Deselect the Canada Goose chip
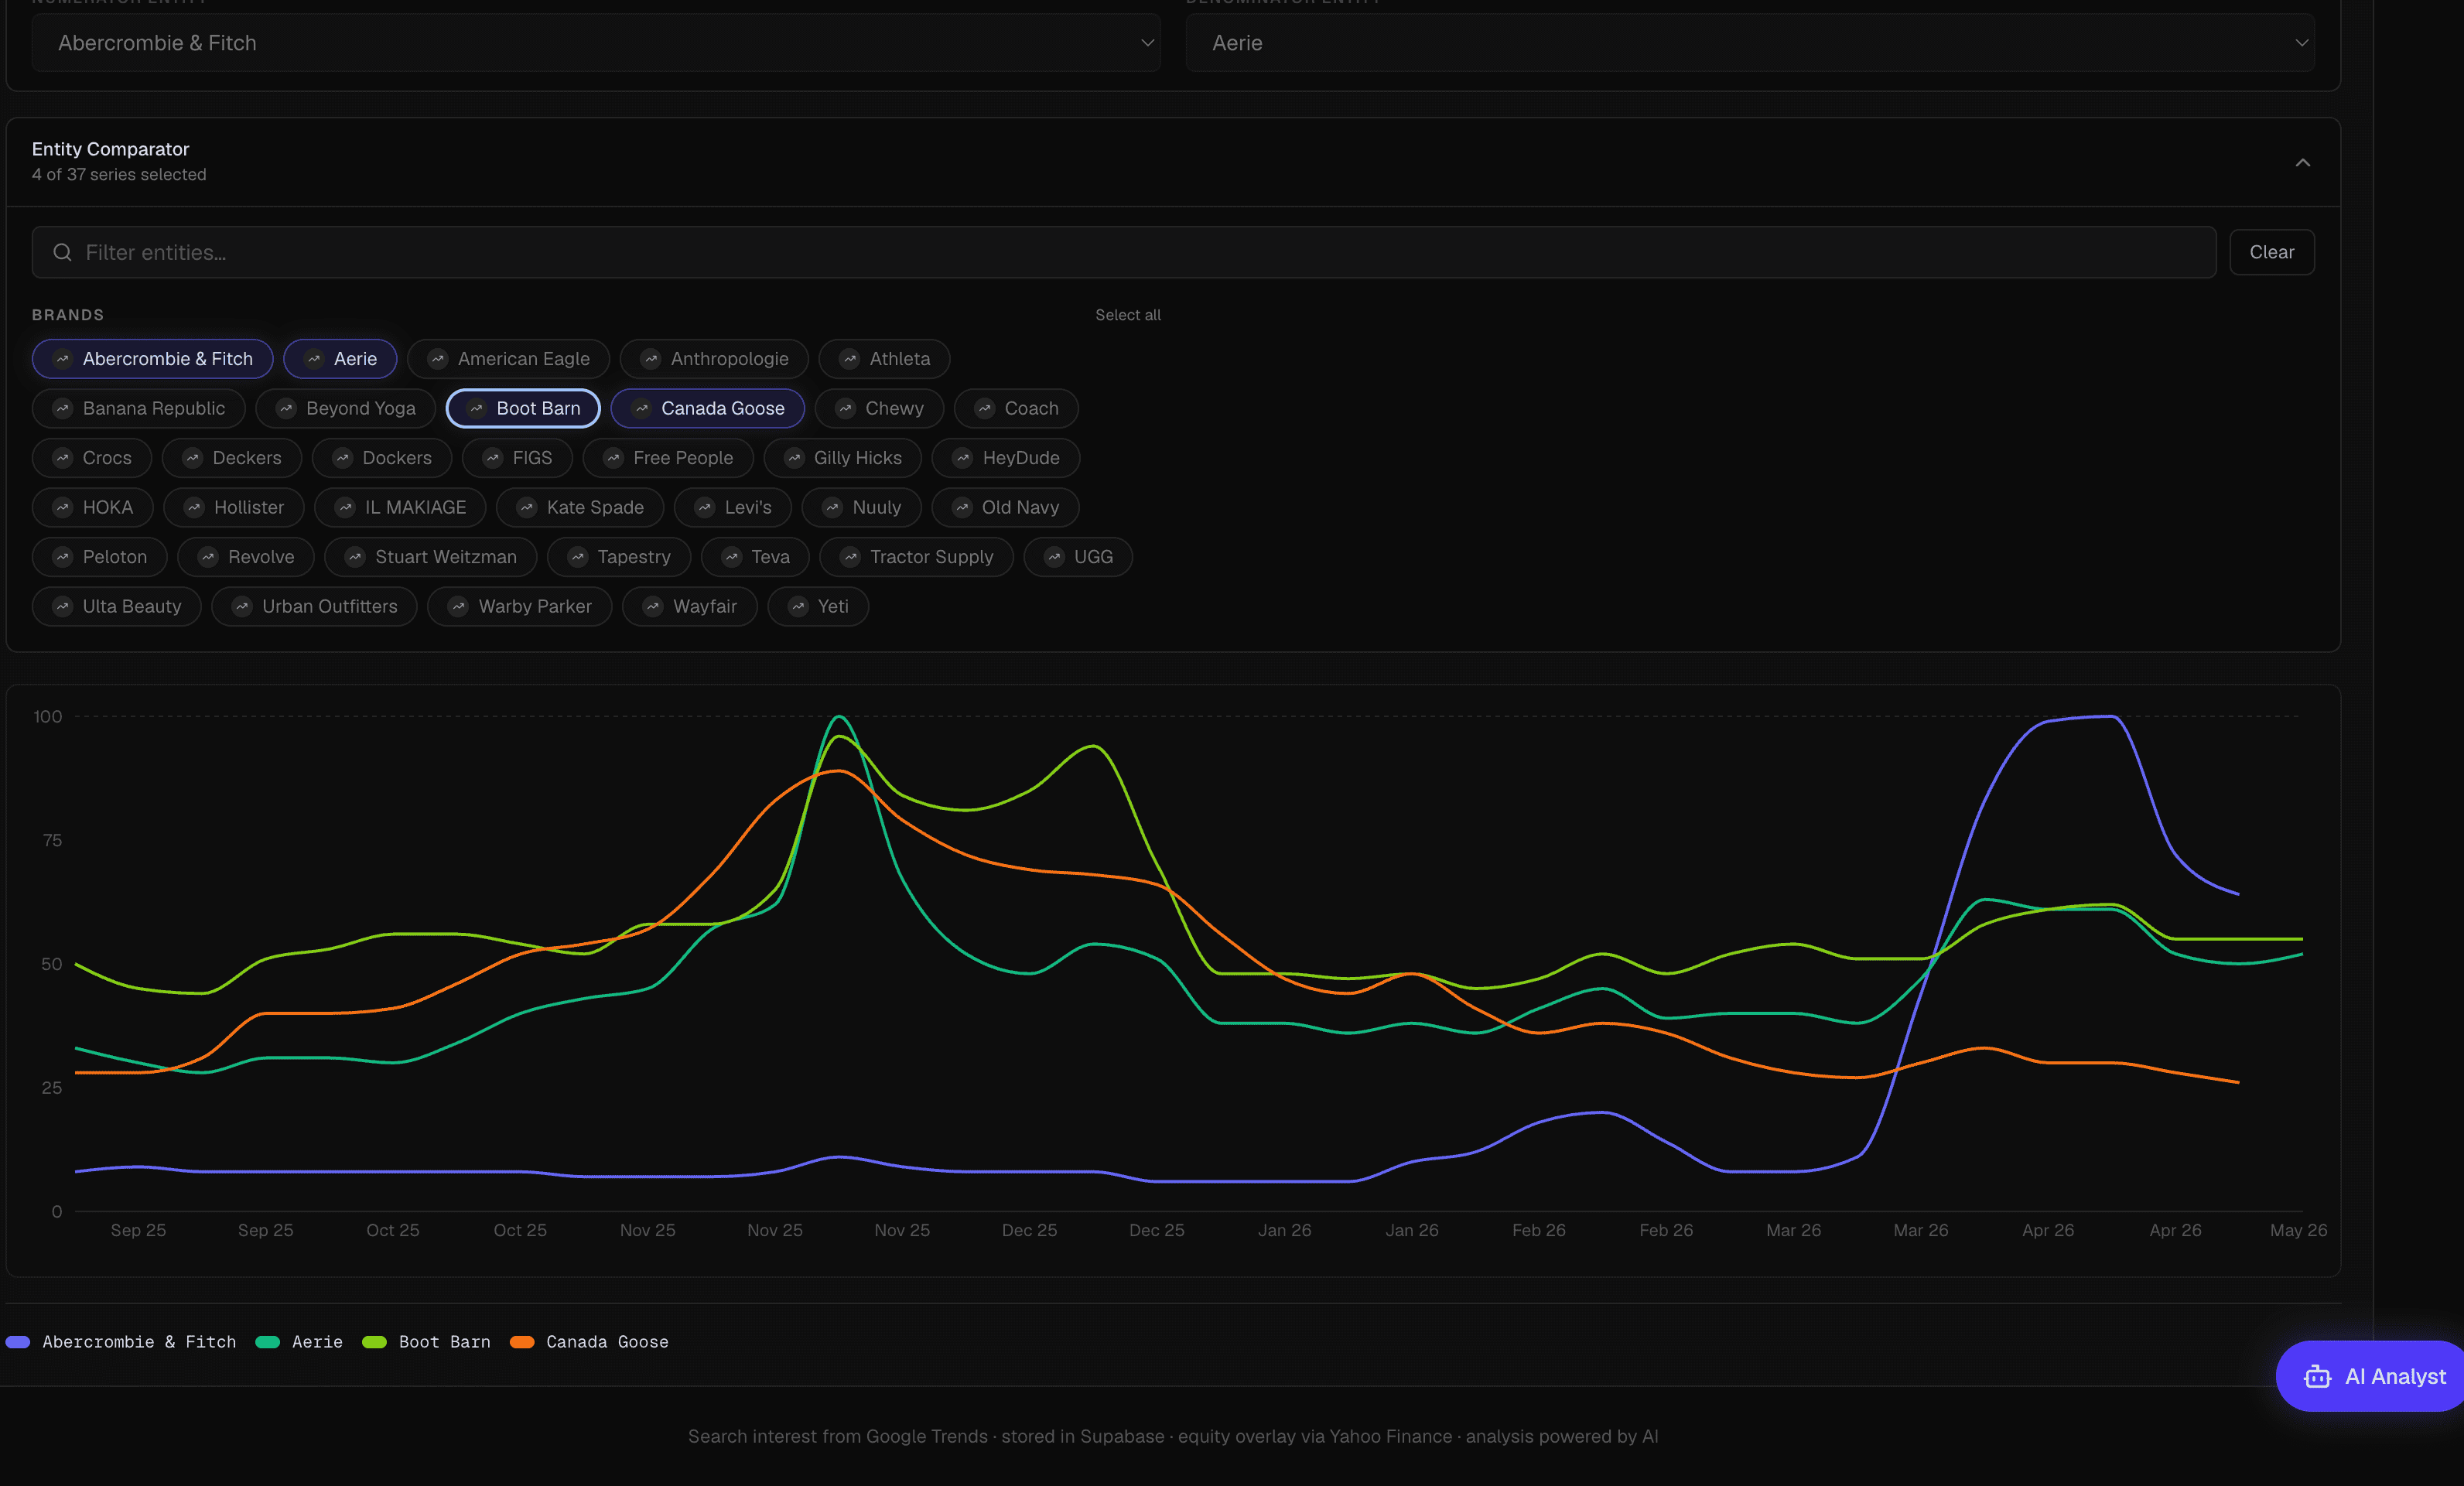The width and height of the screenshot is (2464, 1486). click(707, 408)
